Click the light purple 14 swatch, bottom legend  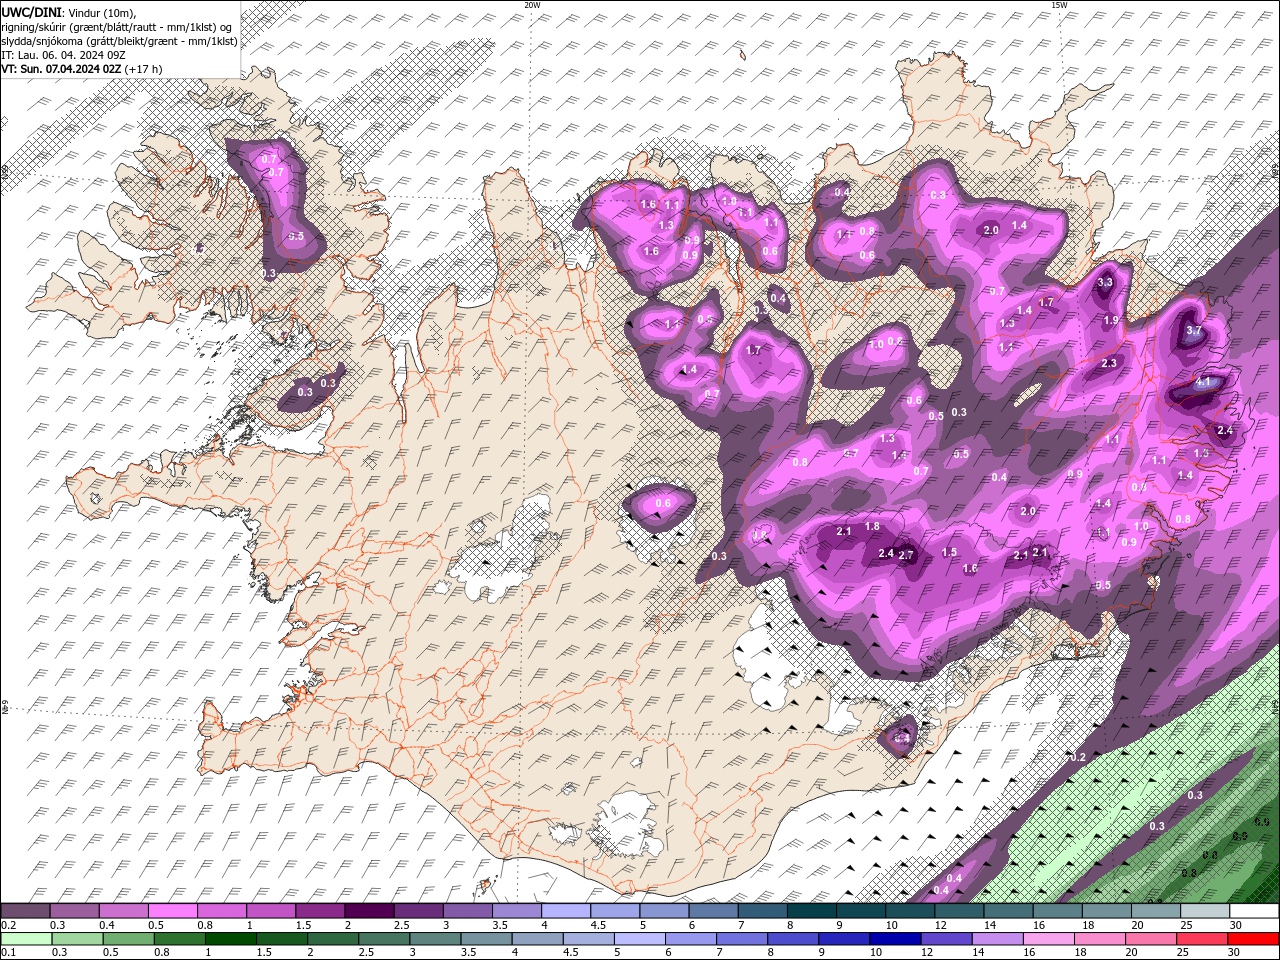pyautogui.click(x=996, y=939)
